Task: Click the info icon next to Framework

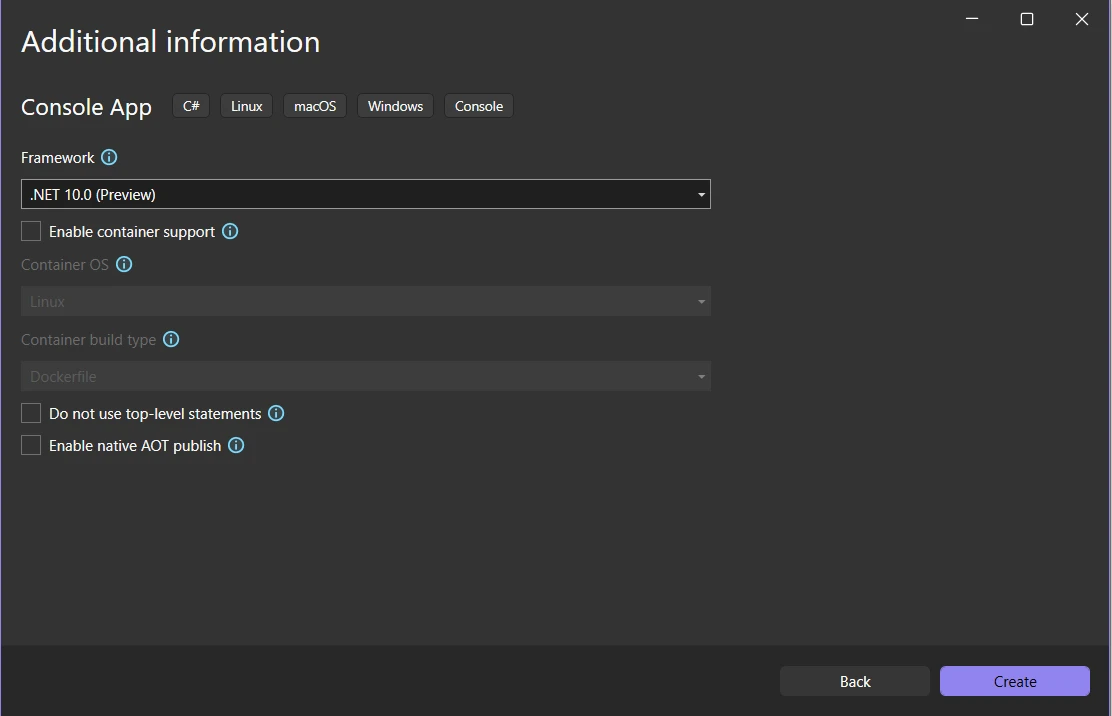Action: click(x=110, y=158)
